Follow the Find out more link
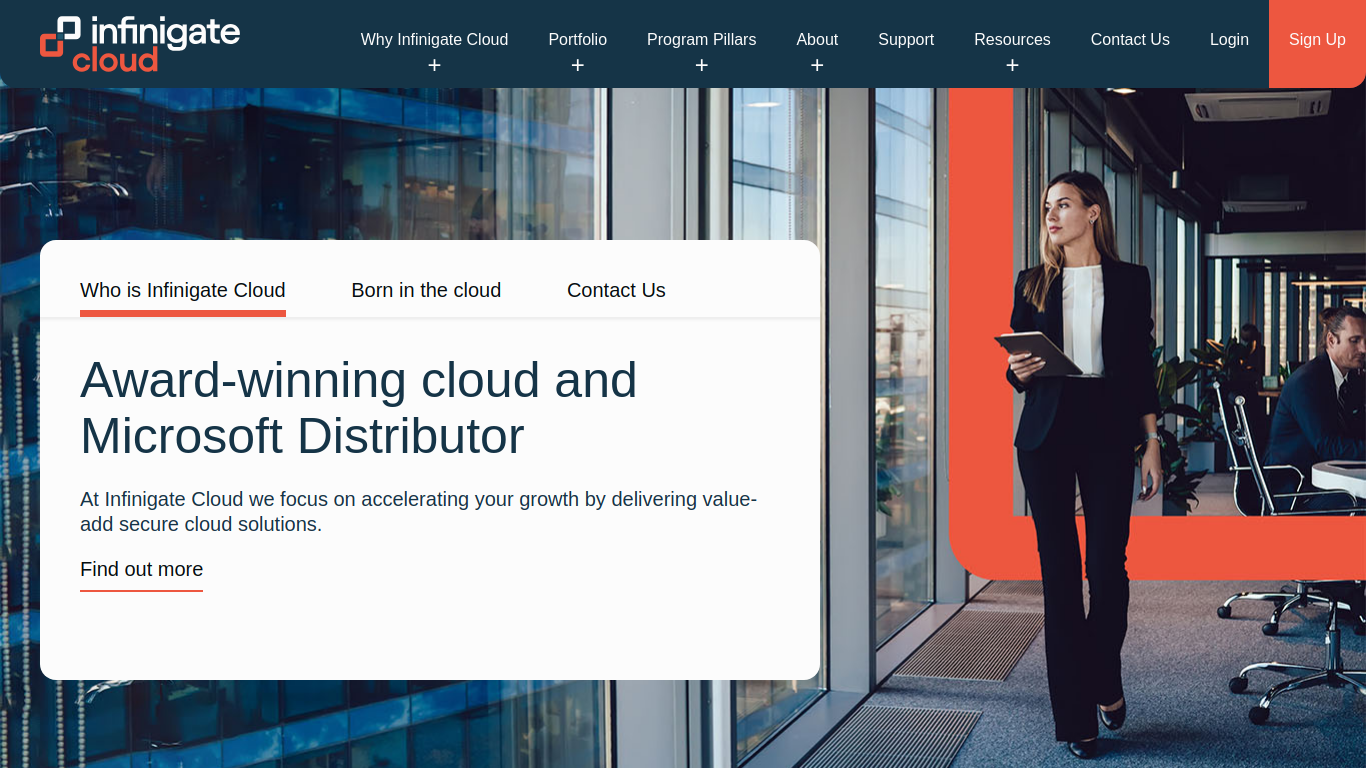 click(141, 570)
